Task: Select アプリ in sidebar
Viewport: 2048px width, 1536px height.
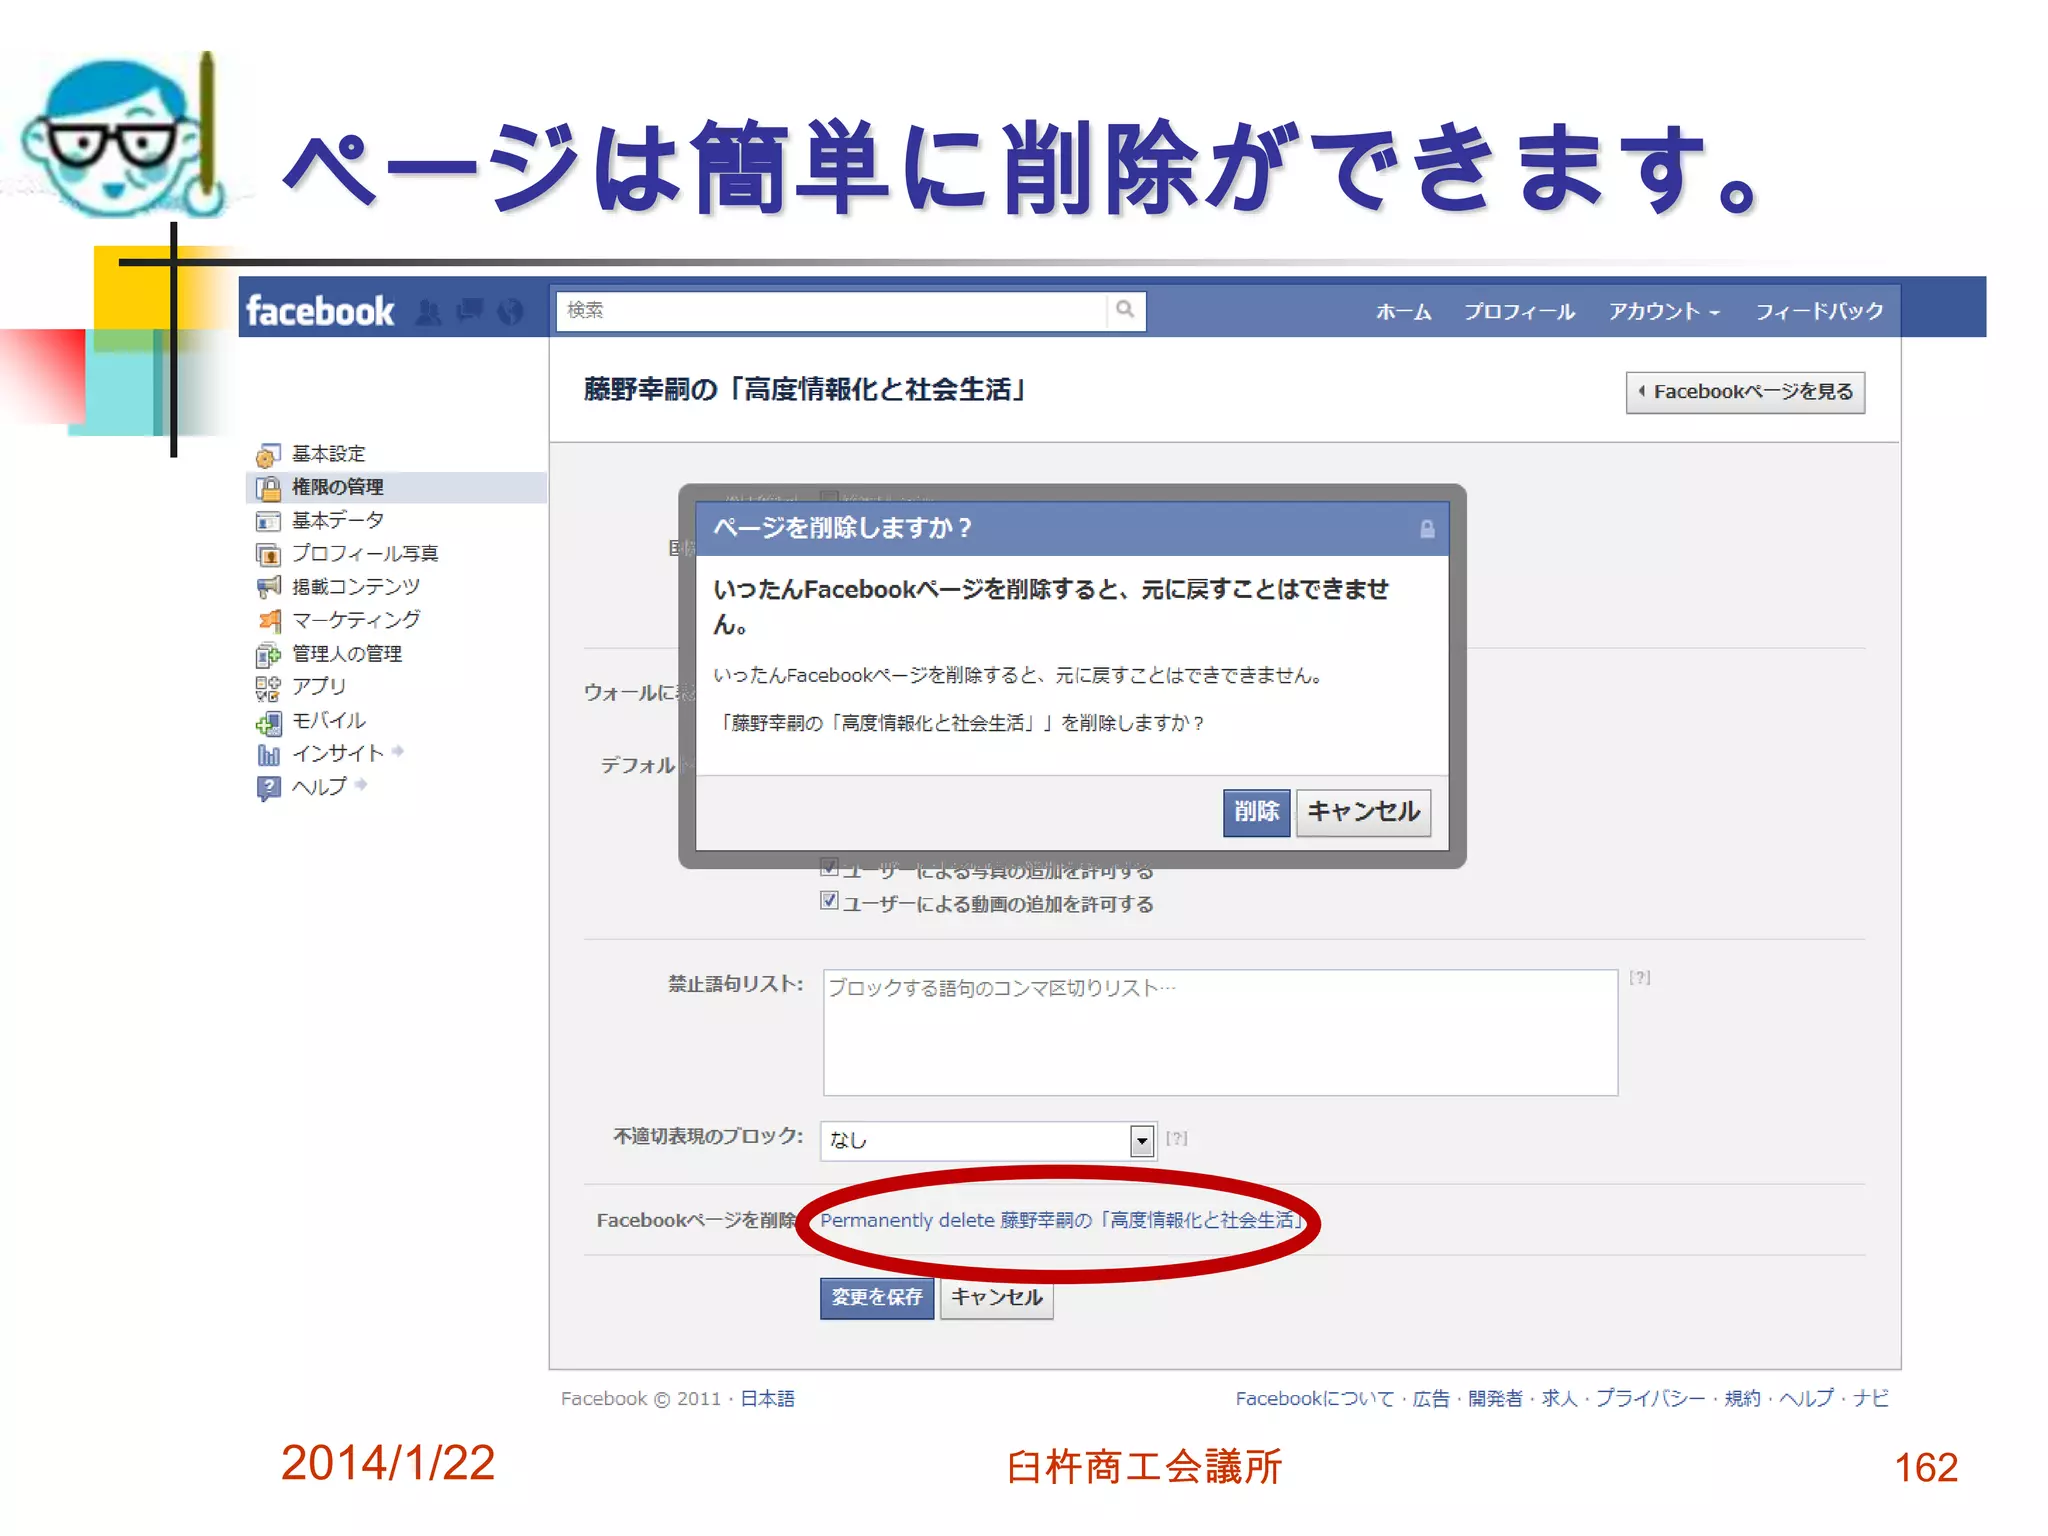Action: (x=319, y=686)
